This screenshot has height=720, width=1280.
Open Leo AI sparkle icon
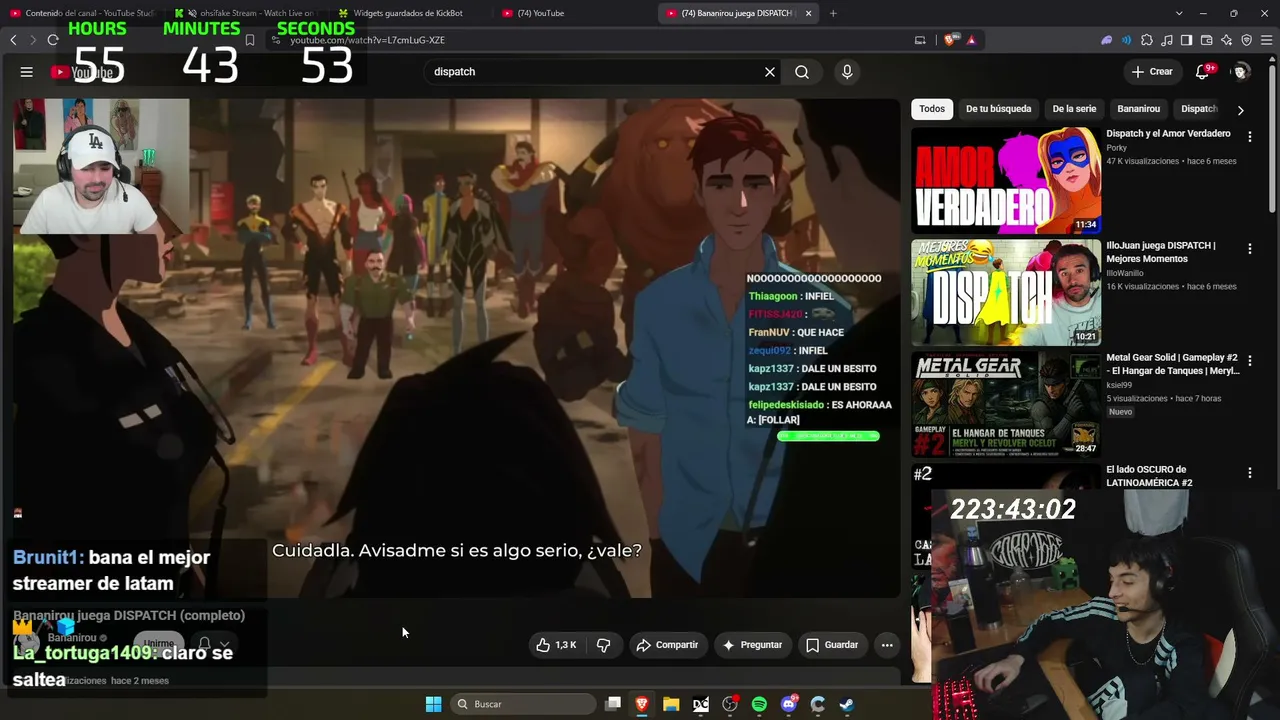tap(1226, 40)
